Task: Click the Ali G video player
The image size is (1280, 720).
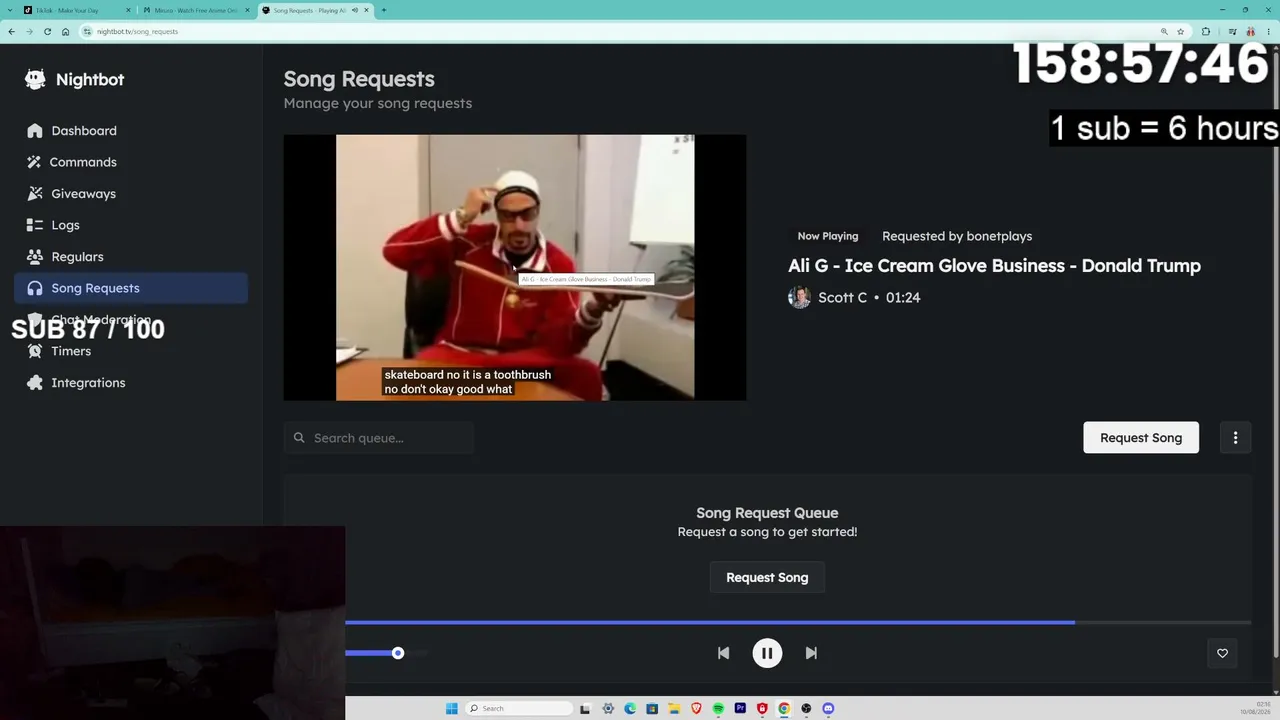Action: [515, 268]
